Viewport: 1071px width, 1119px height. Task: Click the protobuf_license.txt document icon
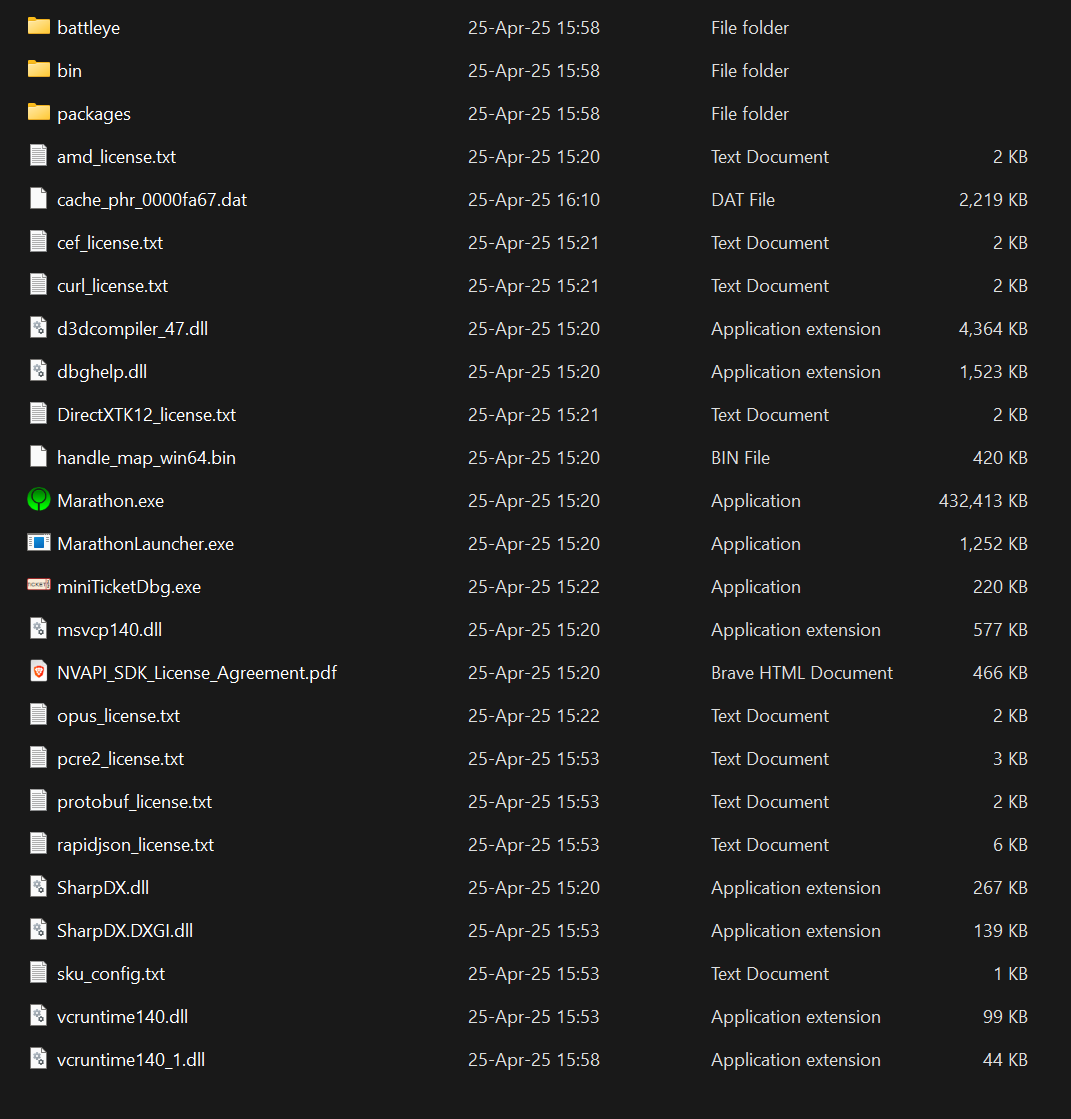[x=39, y=801]
